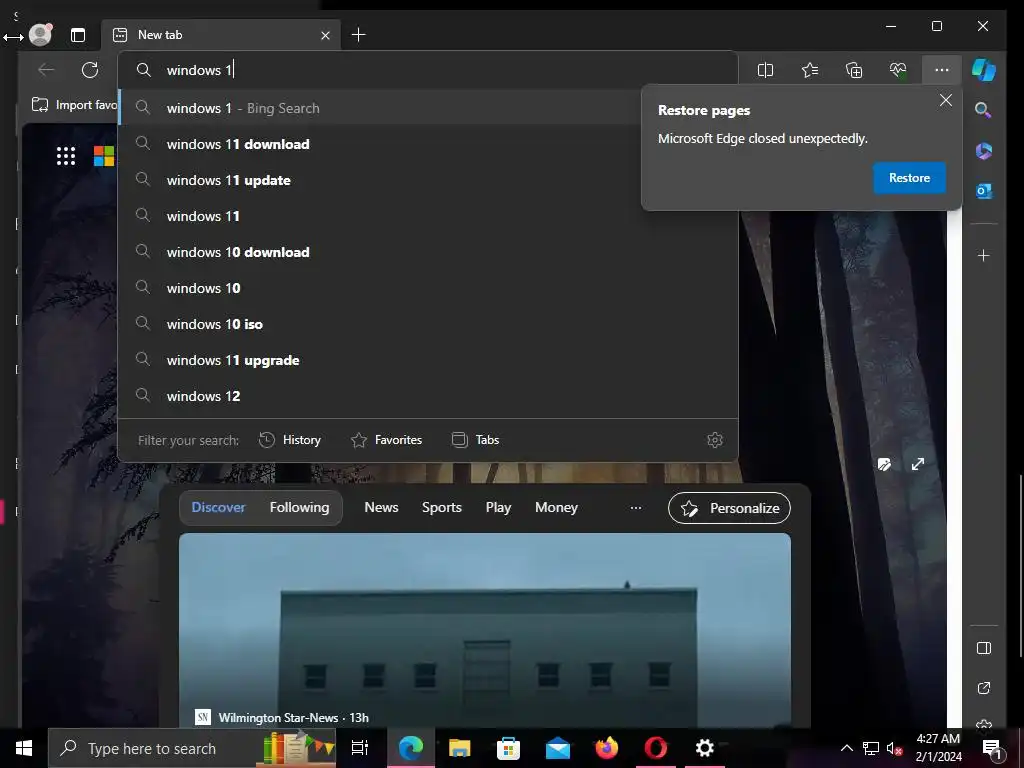Viewport: 1024px width, 768px height.
Task: Open the Wilmington Star-News article image
Action: point(485,630)
